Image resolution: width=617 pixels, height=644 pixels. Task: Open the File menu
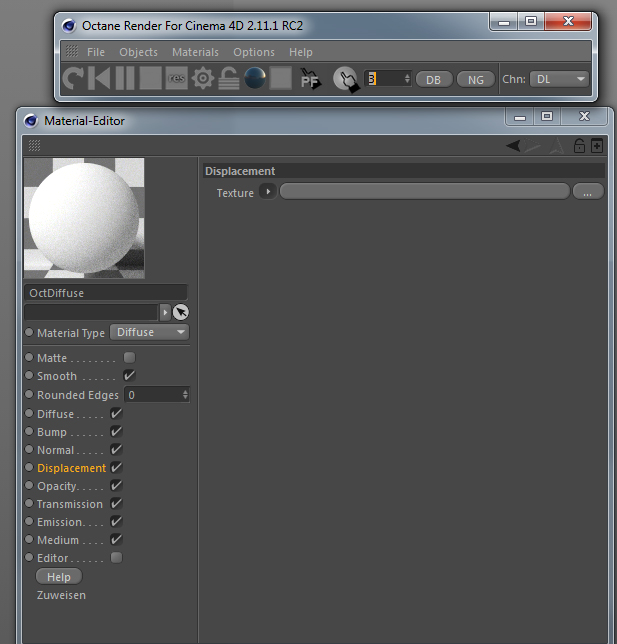point(96,52)
